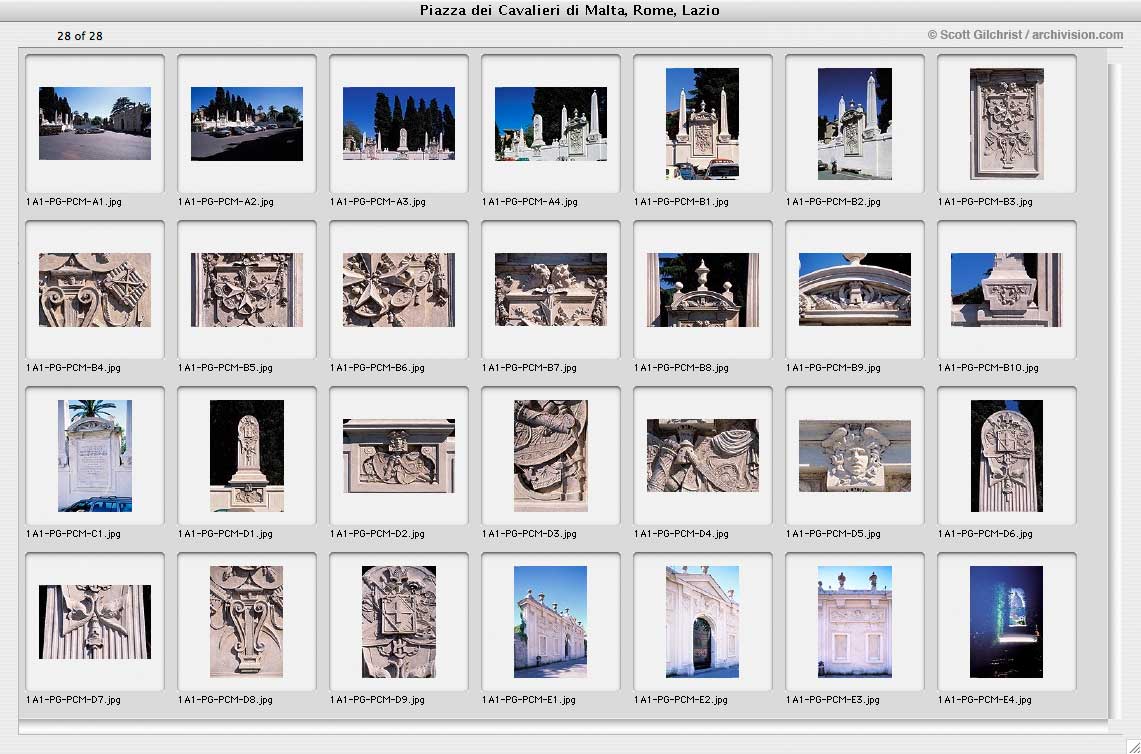The image size is (1141, 754).
Task: Open the 1A1-PG-PCM-D8.jpg image
Action: coord(247,622)
